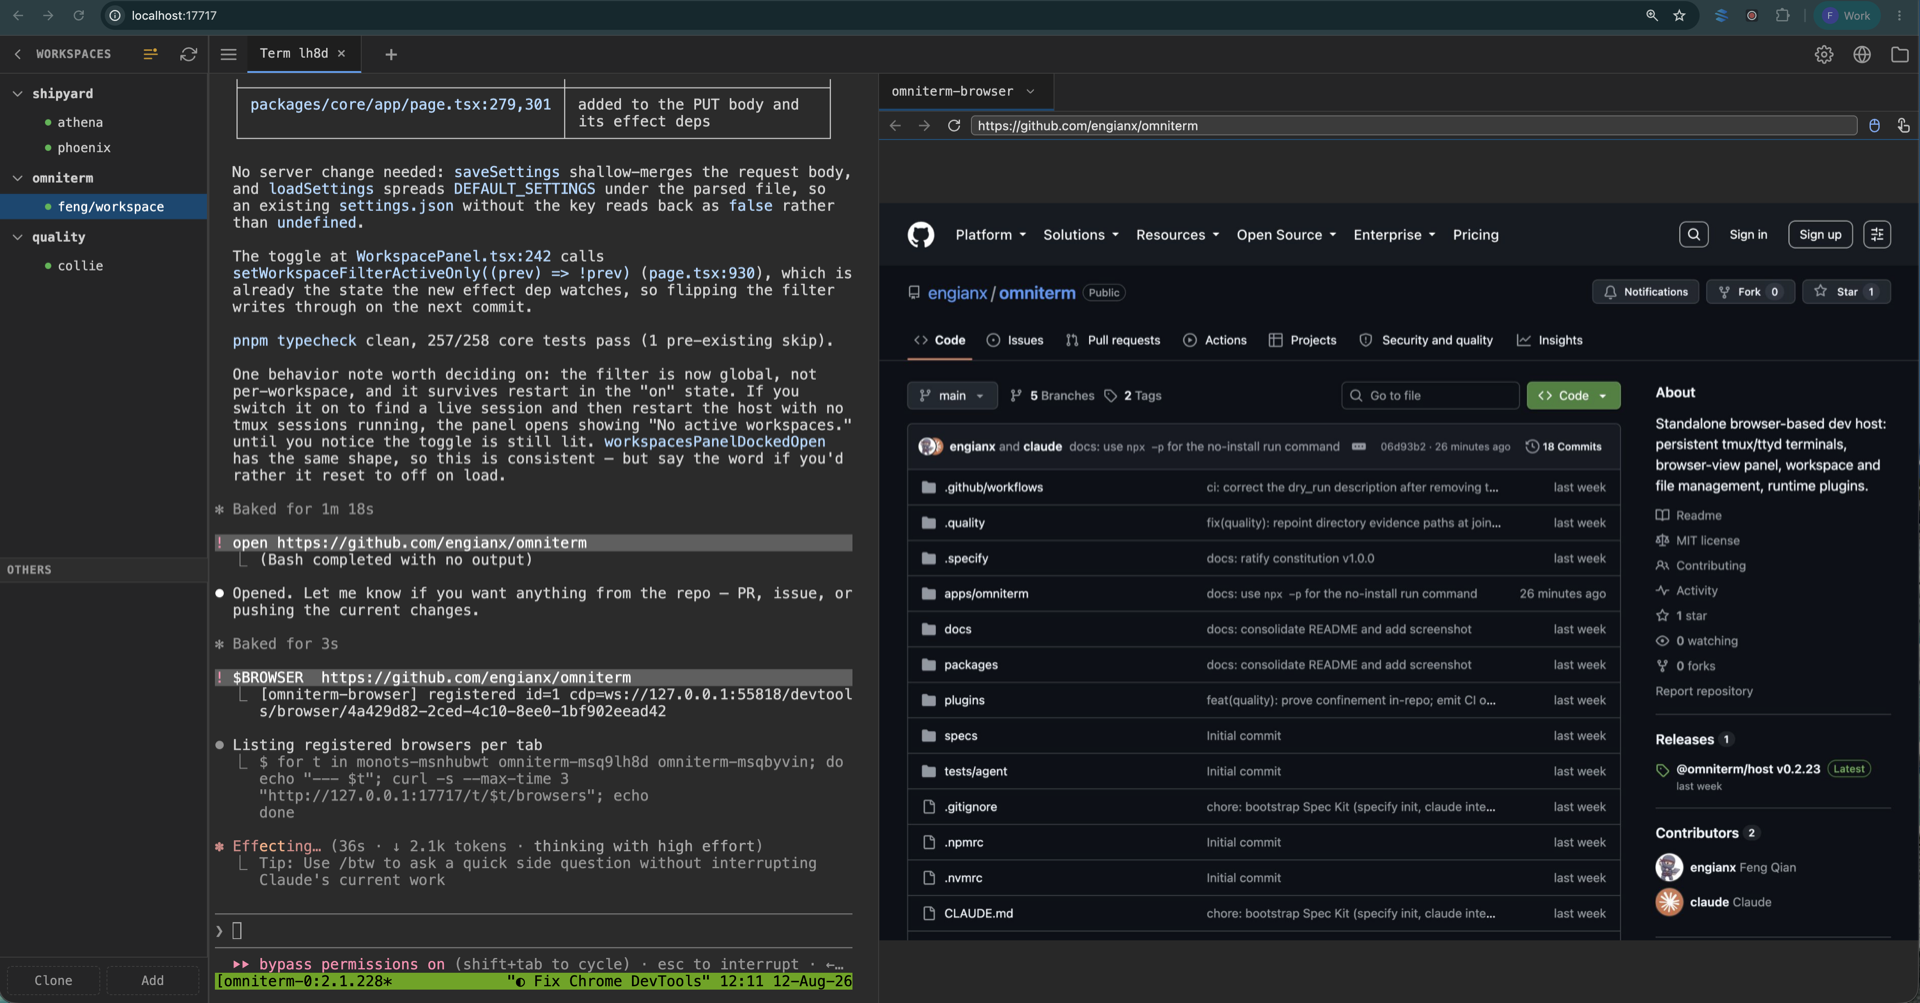Click the Chrome zoom magnifier icon
1920x1003 pixels.
[1651, 16]
